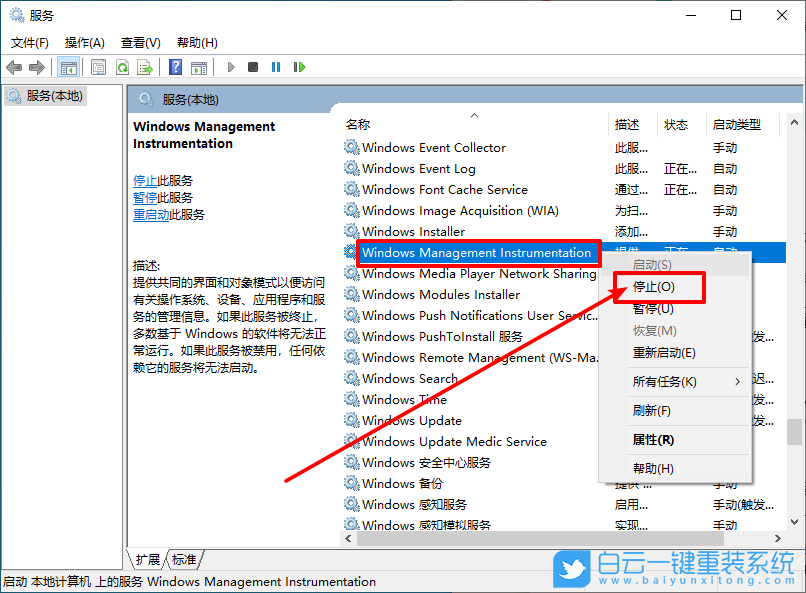
Task: Toggle the console tree pane icon
Action: tap(67, 67)
